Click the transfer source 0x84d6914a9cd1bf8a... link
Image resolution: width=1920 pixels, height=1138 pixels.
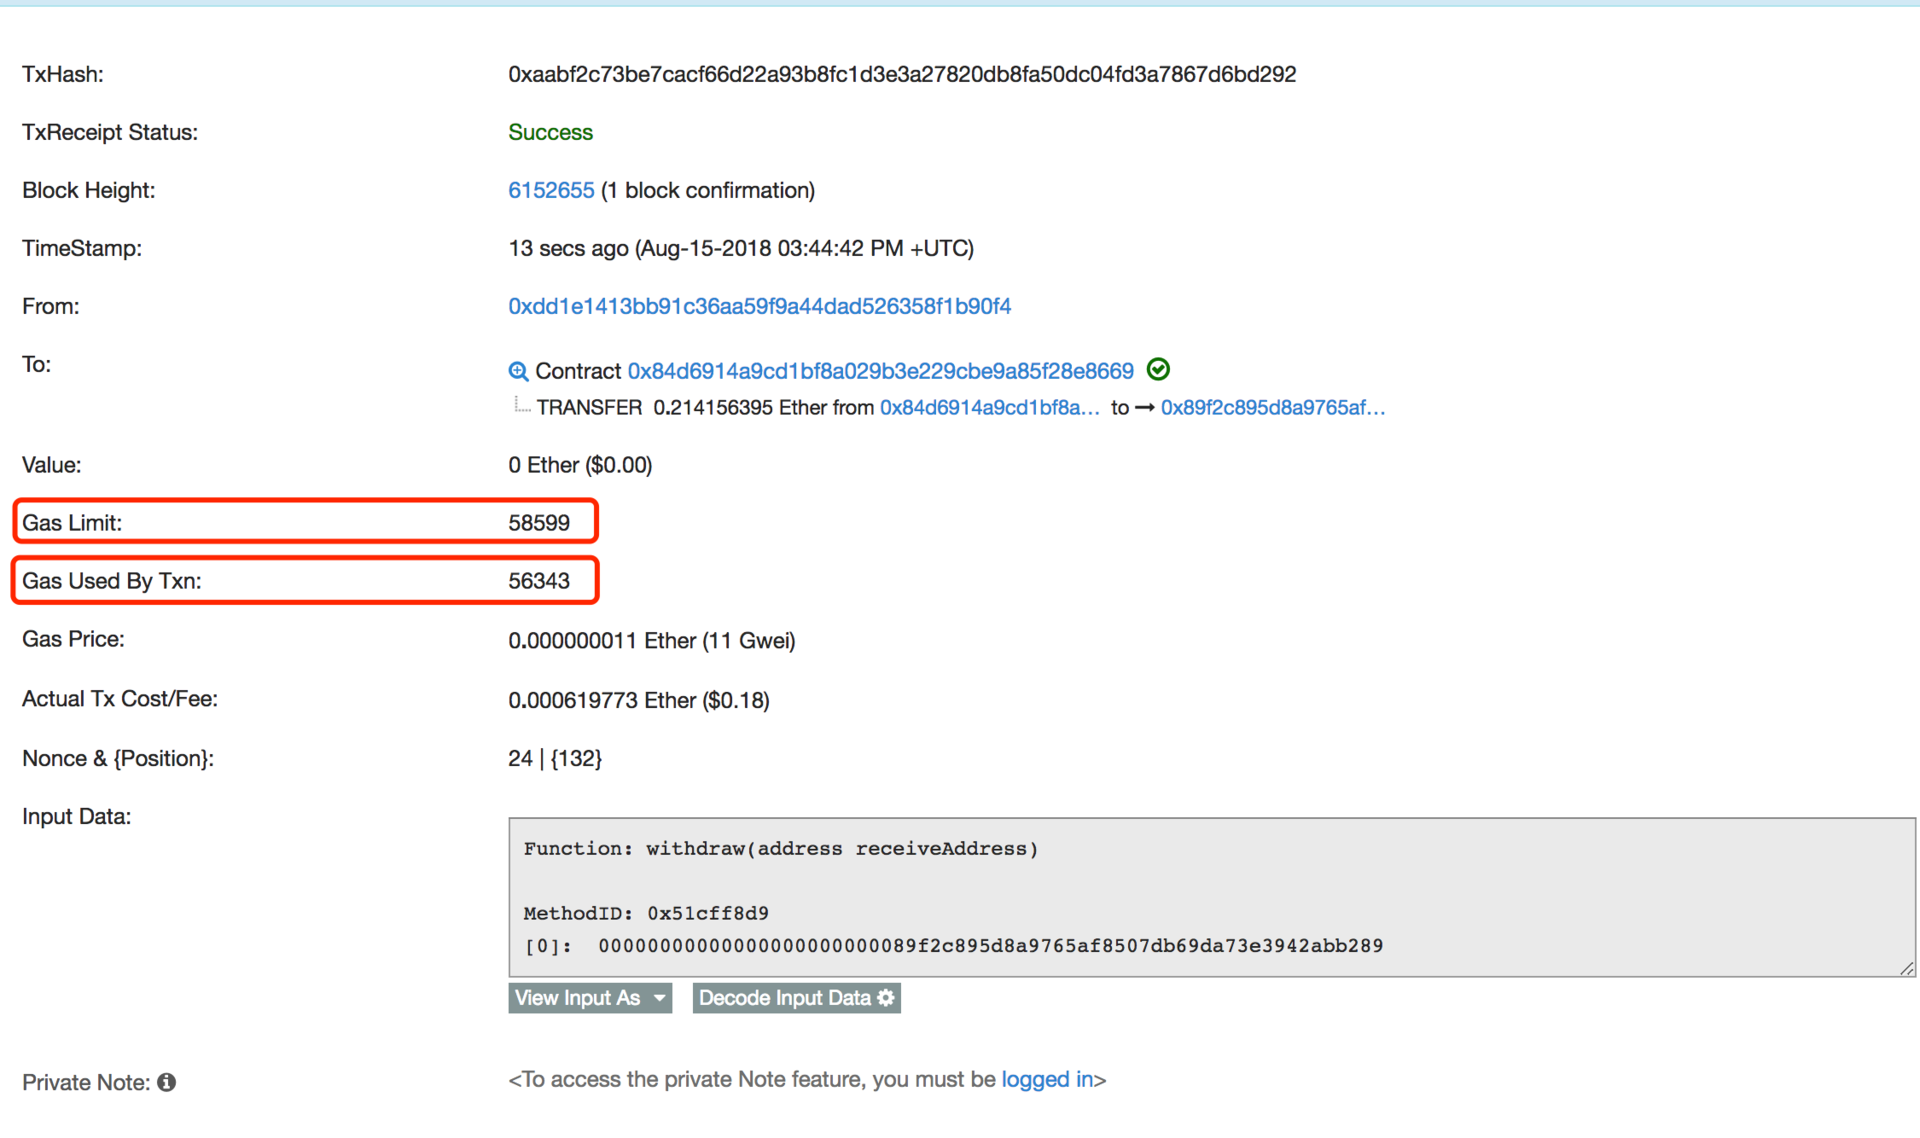click(x=989, y=408)
